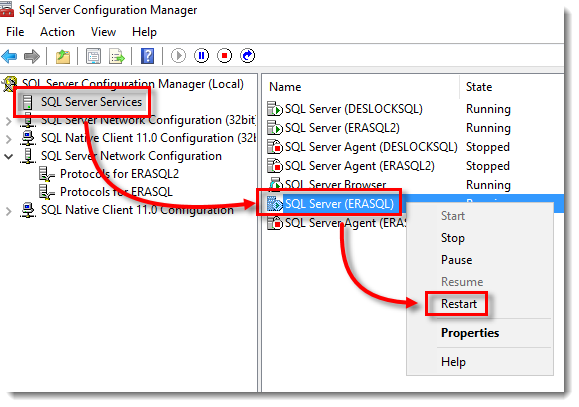Expand SQL Native Client 11.0 Configuration (32bit) node
This screenshot has height=407, width=579.
point(8,139)
